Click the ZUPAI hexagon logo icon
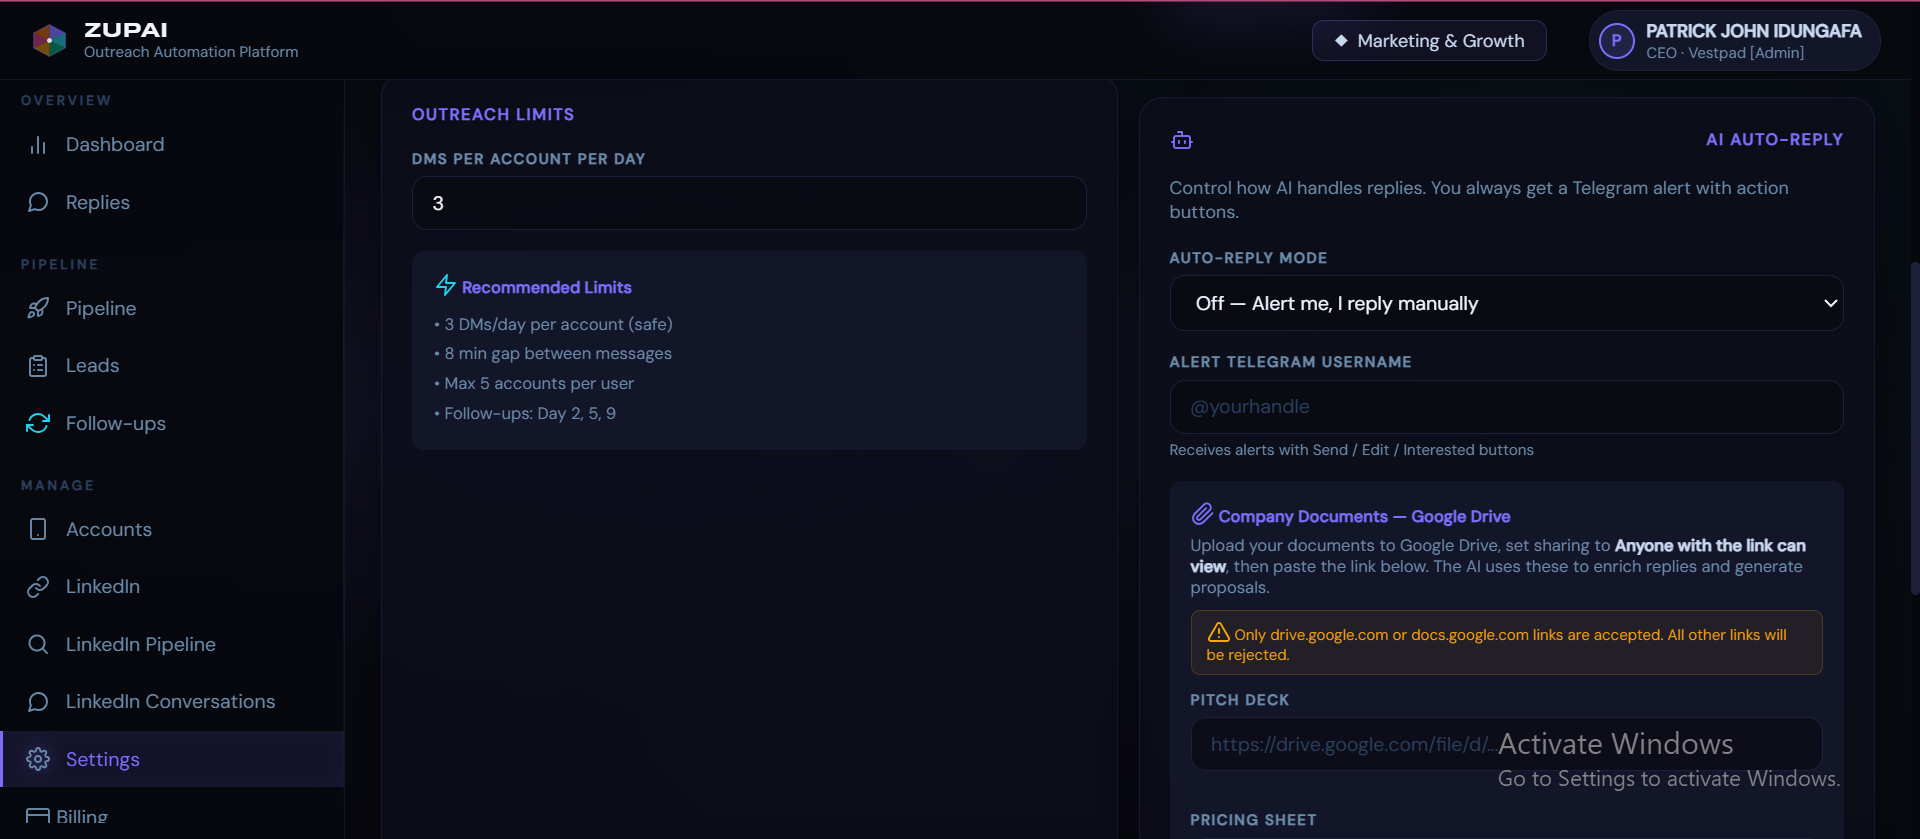 click(49, 40)
